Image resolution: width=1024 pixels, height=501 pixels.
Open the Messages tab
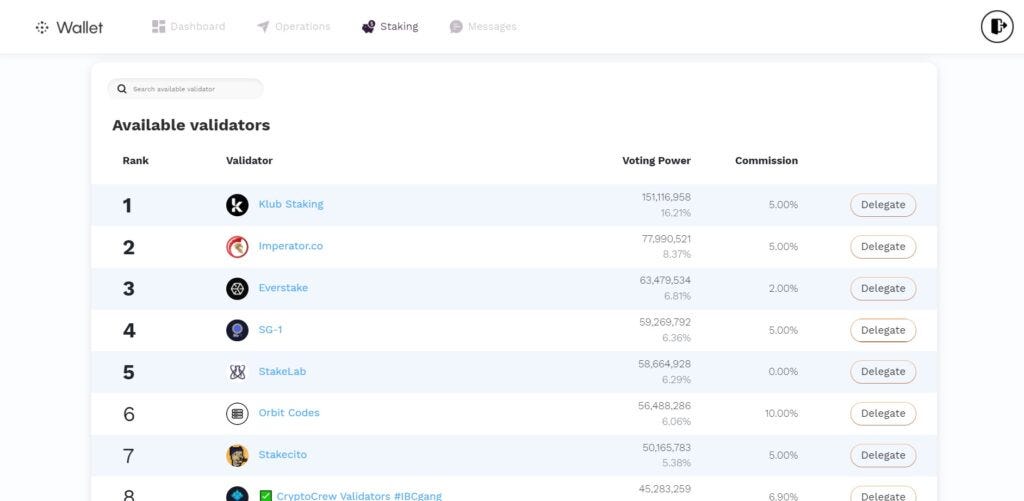[x=483, y=27]
